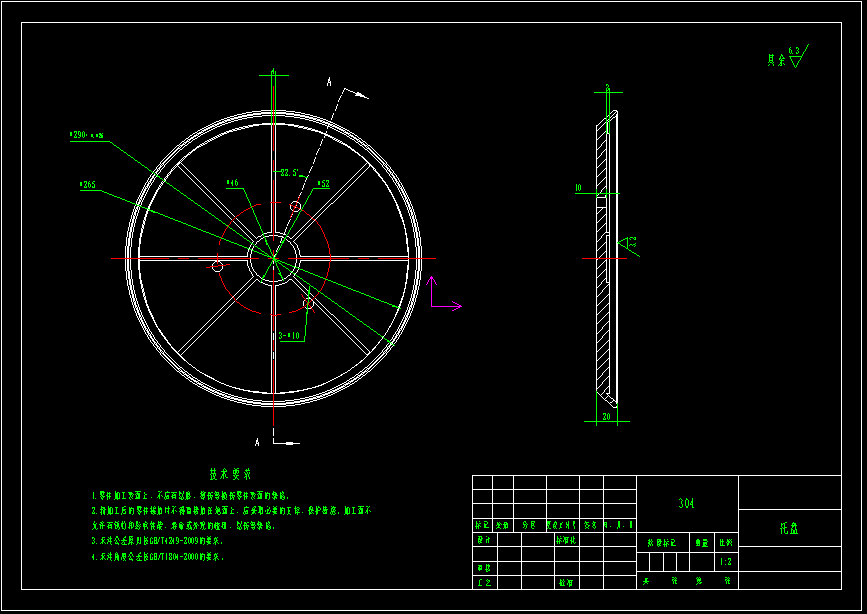The width and height of the screenshot is (867, 614).
Task: Click the 标准化 standardization cell
Action: pos(566,539)
